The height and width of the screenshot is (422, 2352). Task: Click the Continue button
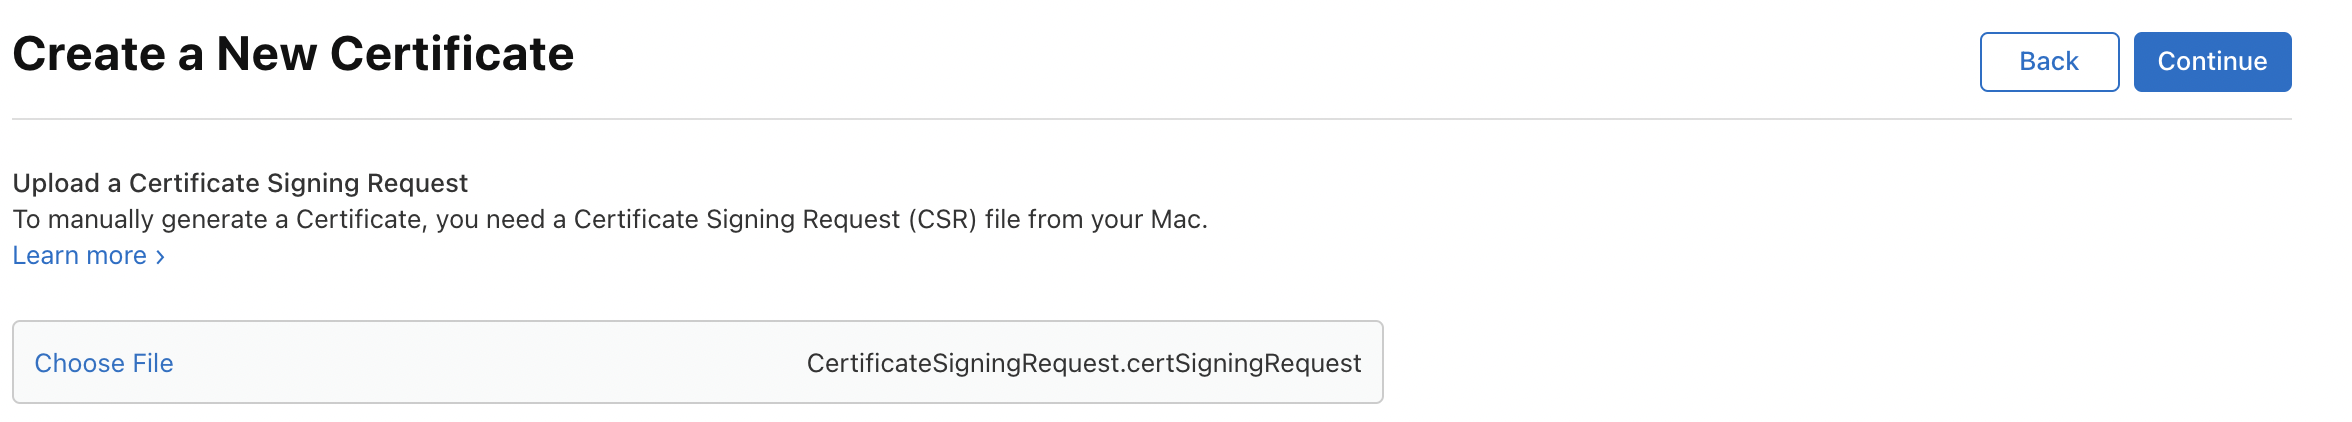click(x=2212, y=62)
